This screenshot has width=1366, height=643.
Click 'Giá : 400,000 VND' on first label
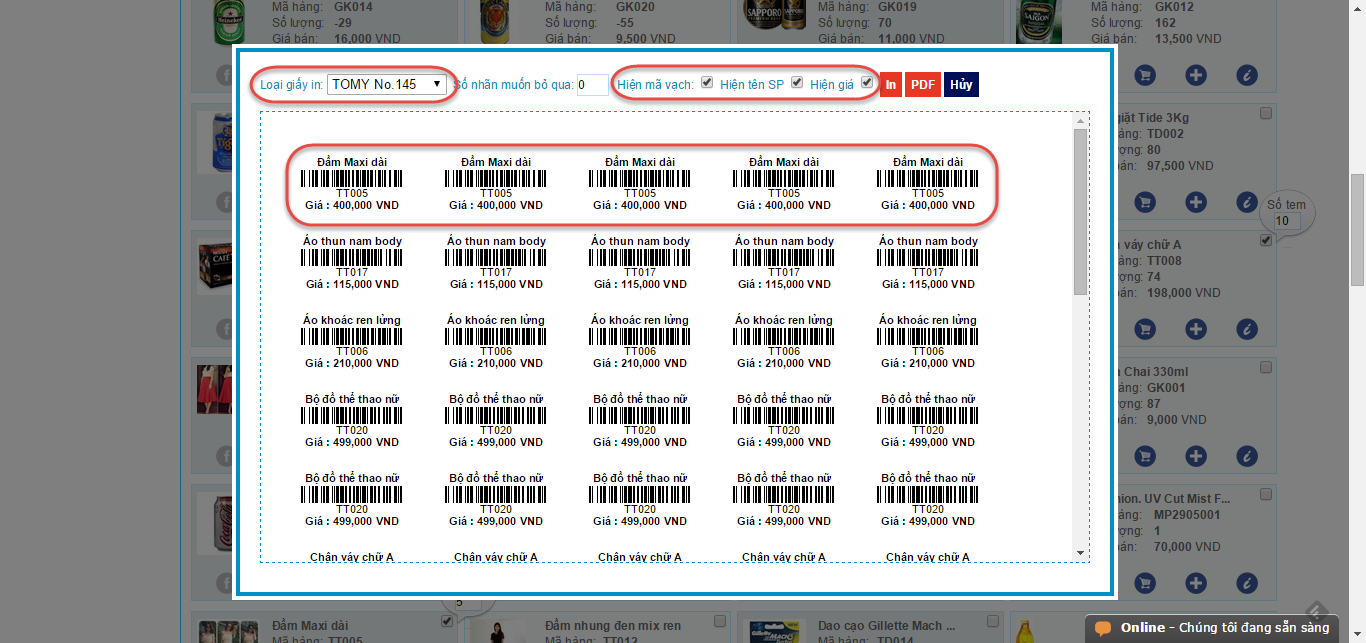pyautogui.click(x=352, y=205)
